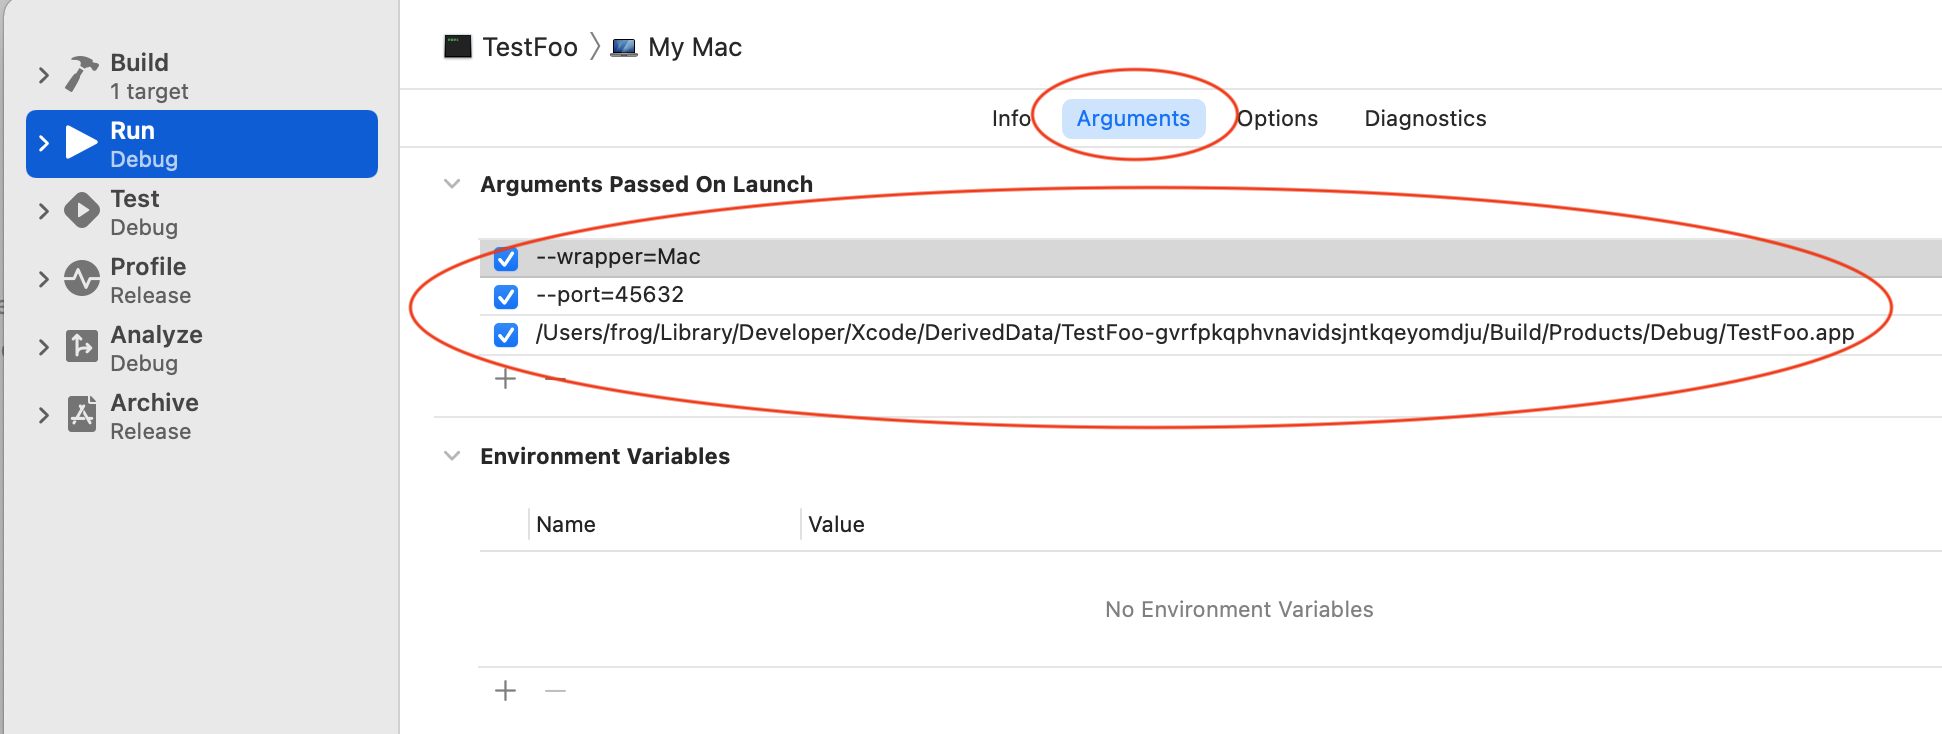Disable the --port=45632 argument checkbox
Image resolution: width=1942 pixels, height=734 pixels.
point(506,297)
